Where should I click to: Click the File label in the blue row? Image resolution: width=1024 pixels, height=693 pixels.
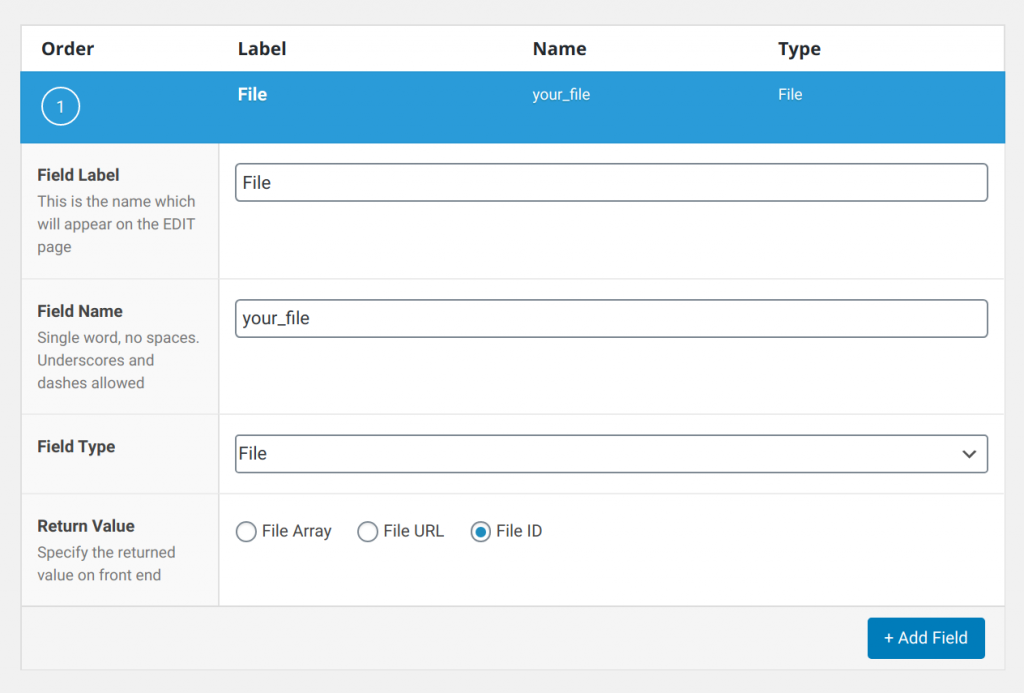(x=250, y=95)
